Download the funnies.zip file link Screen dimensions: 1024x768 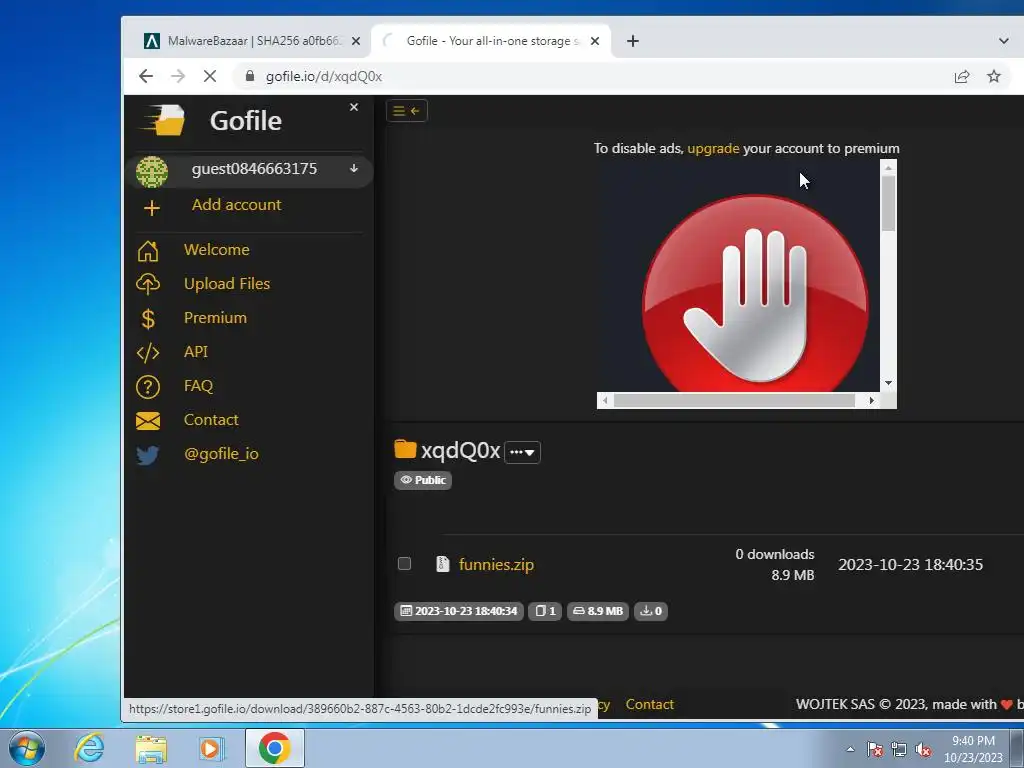[496, 564]
